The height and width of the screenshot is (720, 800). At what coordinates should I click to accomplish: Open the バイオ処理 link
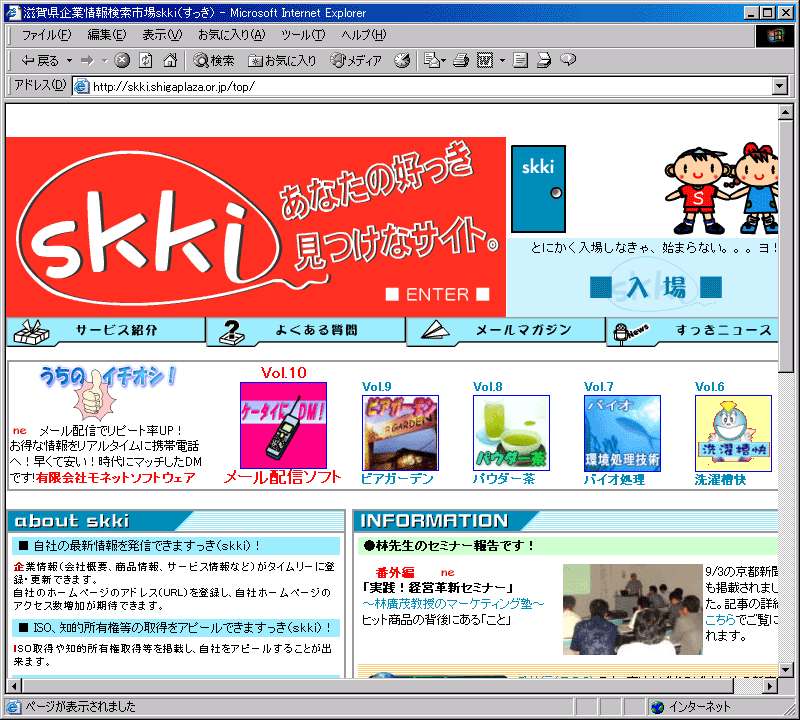pos(614,480)
